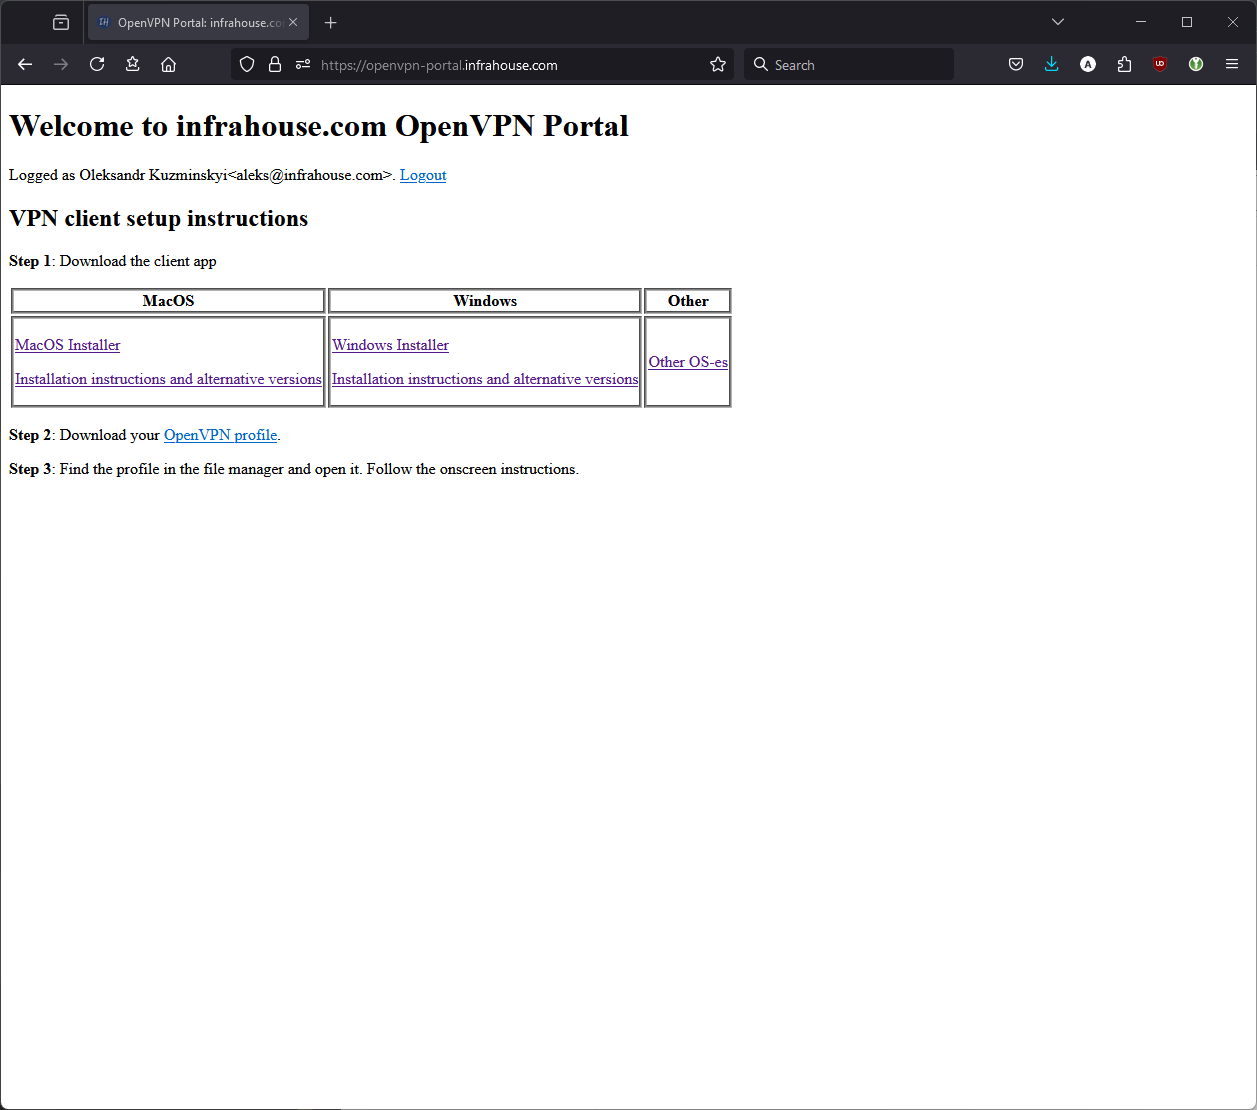Reload the current page
1257x1110 pixels.
97,64
